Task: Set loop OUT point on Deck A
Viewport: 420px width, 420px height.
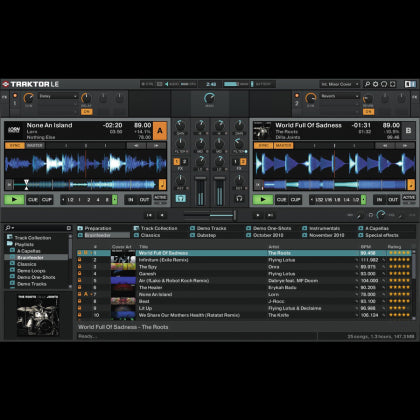Action: (144, 200)
